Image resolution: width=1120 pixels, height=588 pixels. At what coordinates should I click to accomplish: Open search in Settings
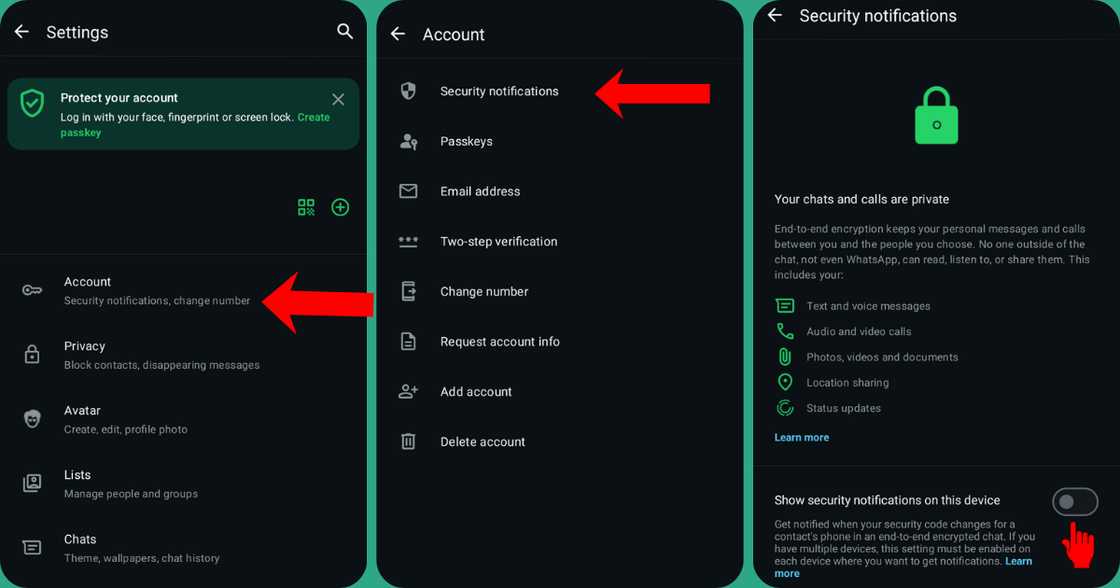coord(345,31)
